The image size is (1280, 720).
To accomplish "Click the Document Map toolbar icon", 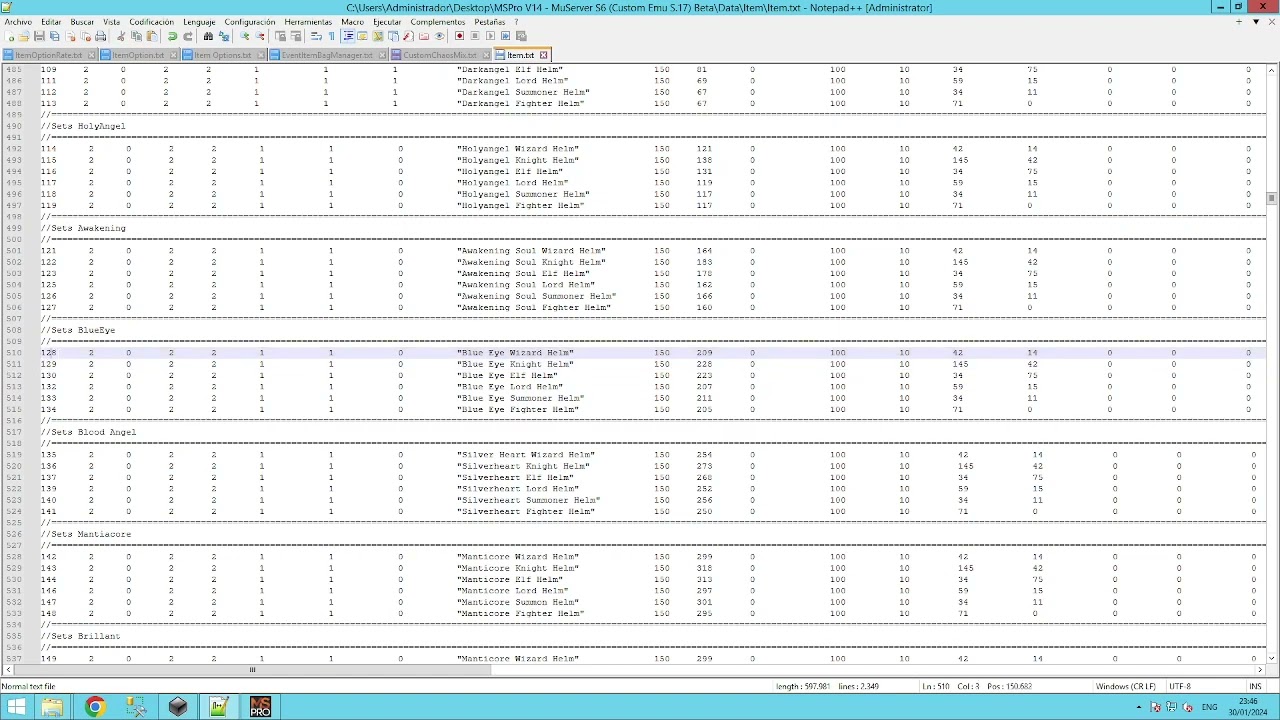I will 378,36.
